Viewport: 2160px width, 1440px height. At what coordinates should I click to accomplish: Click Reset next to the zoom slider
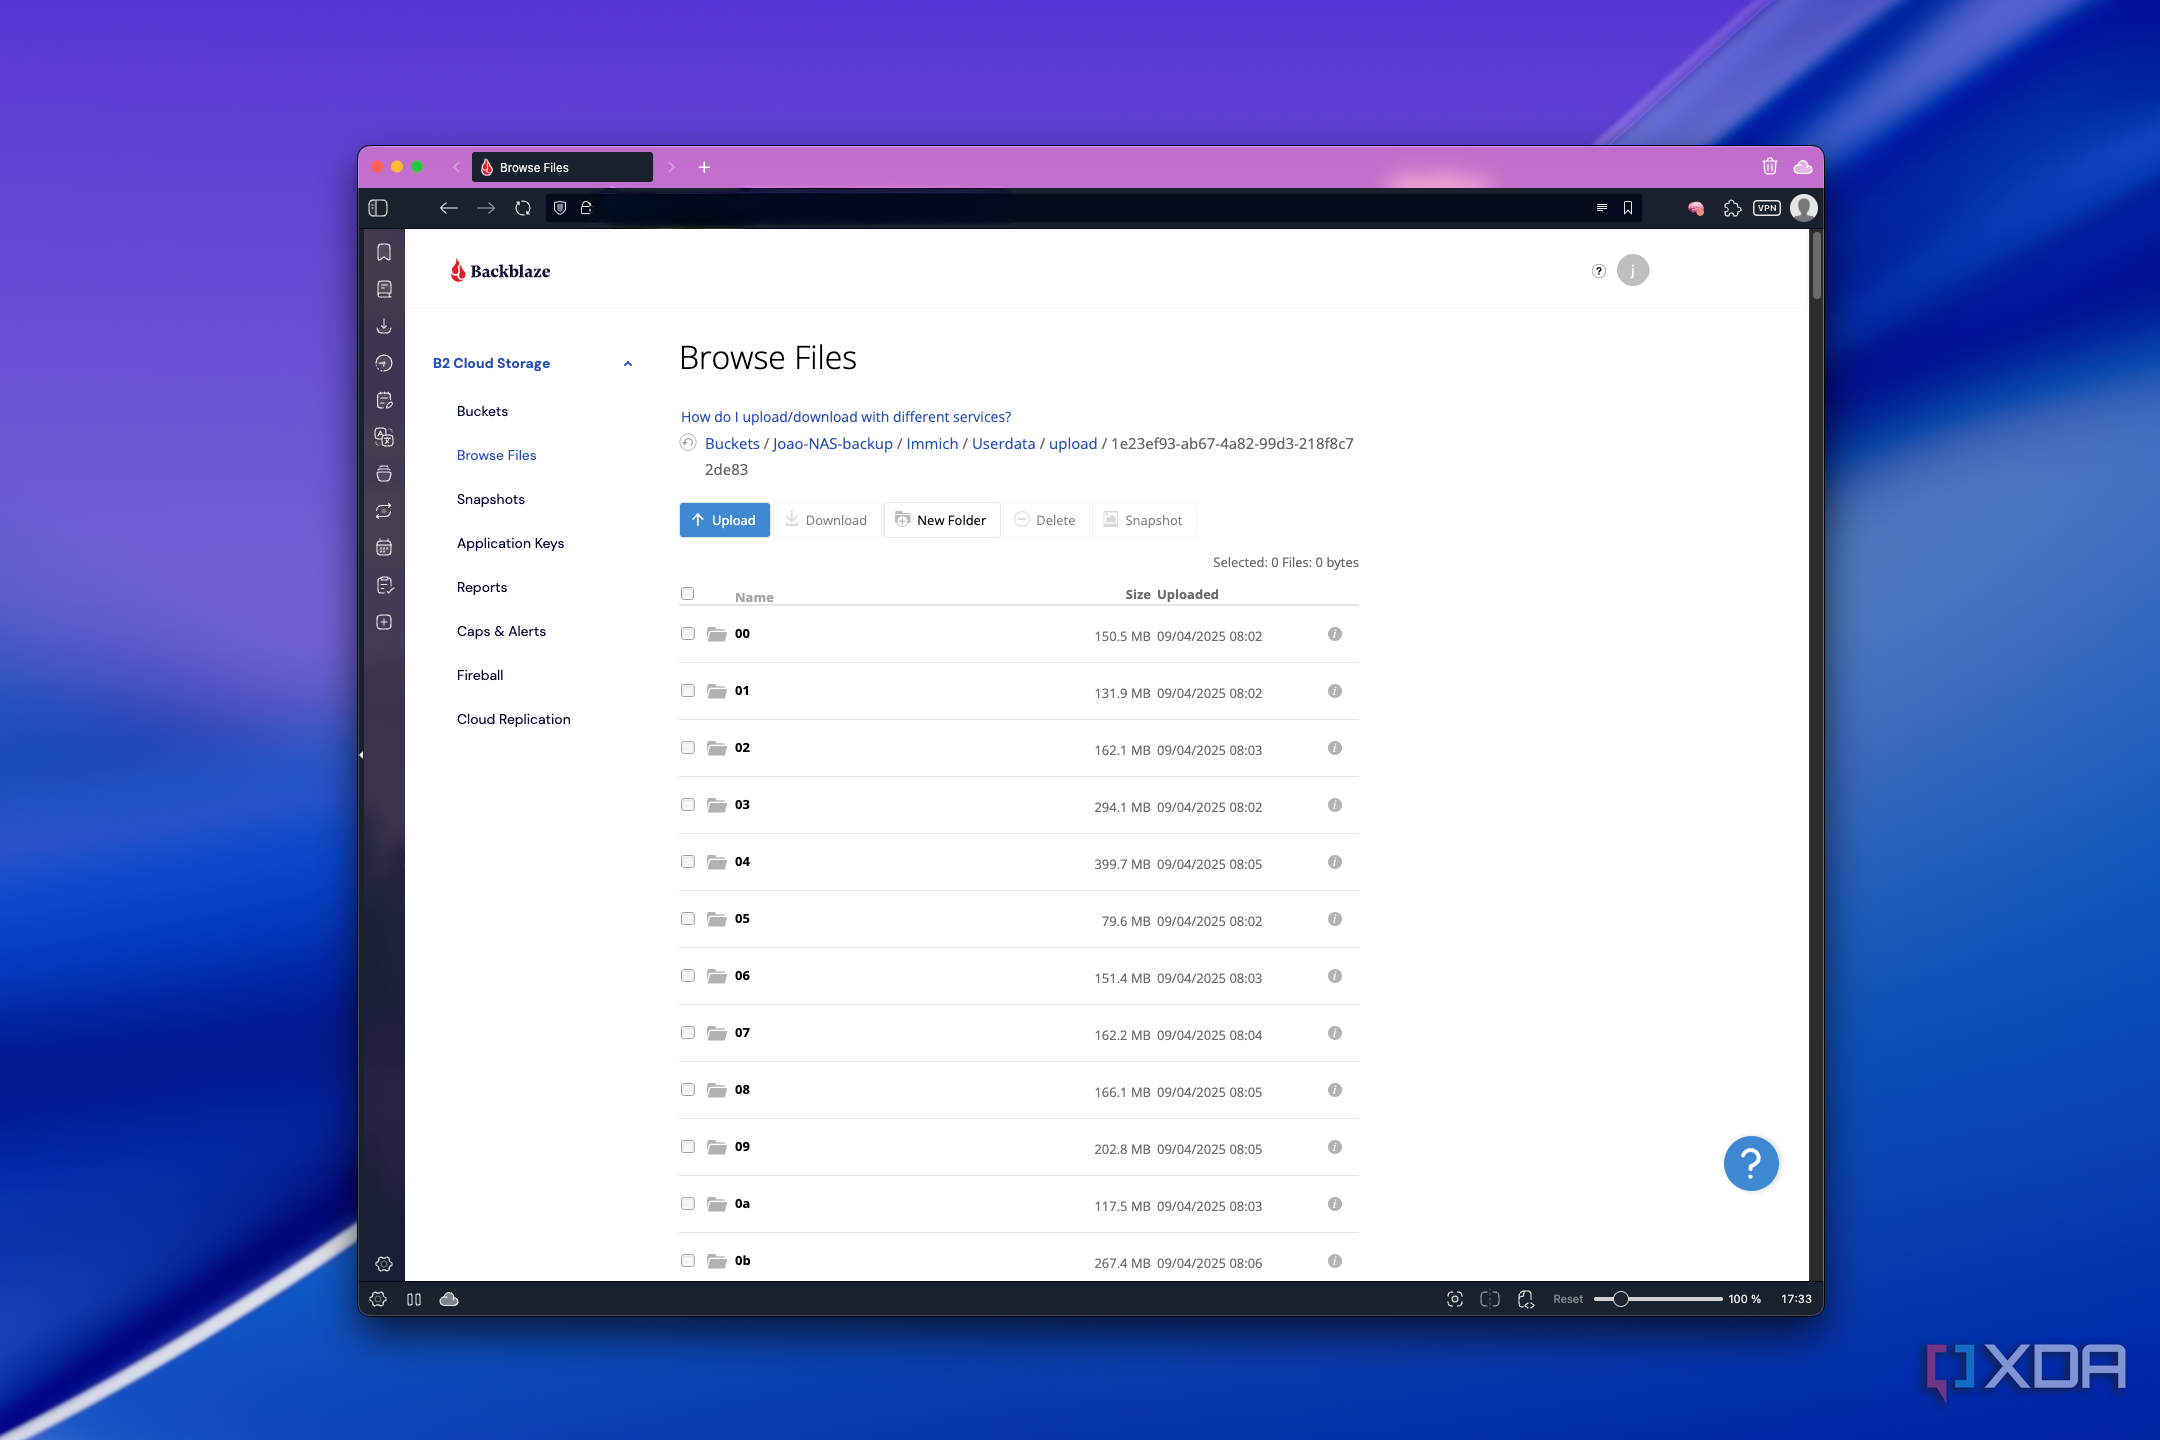click(x=1567, y=1299)
